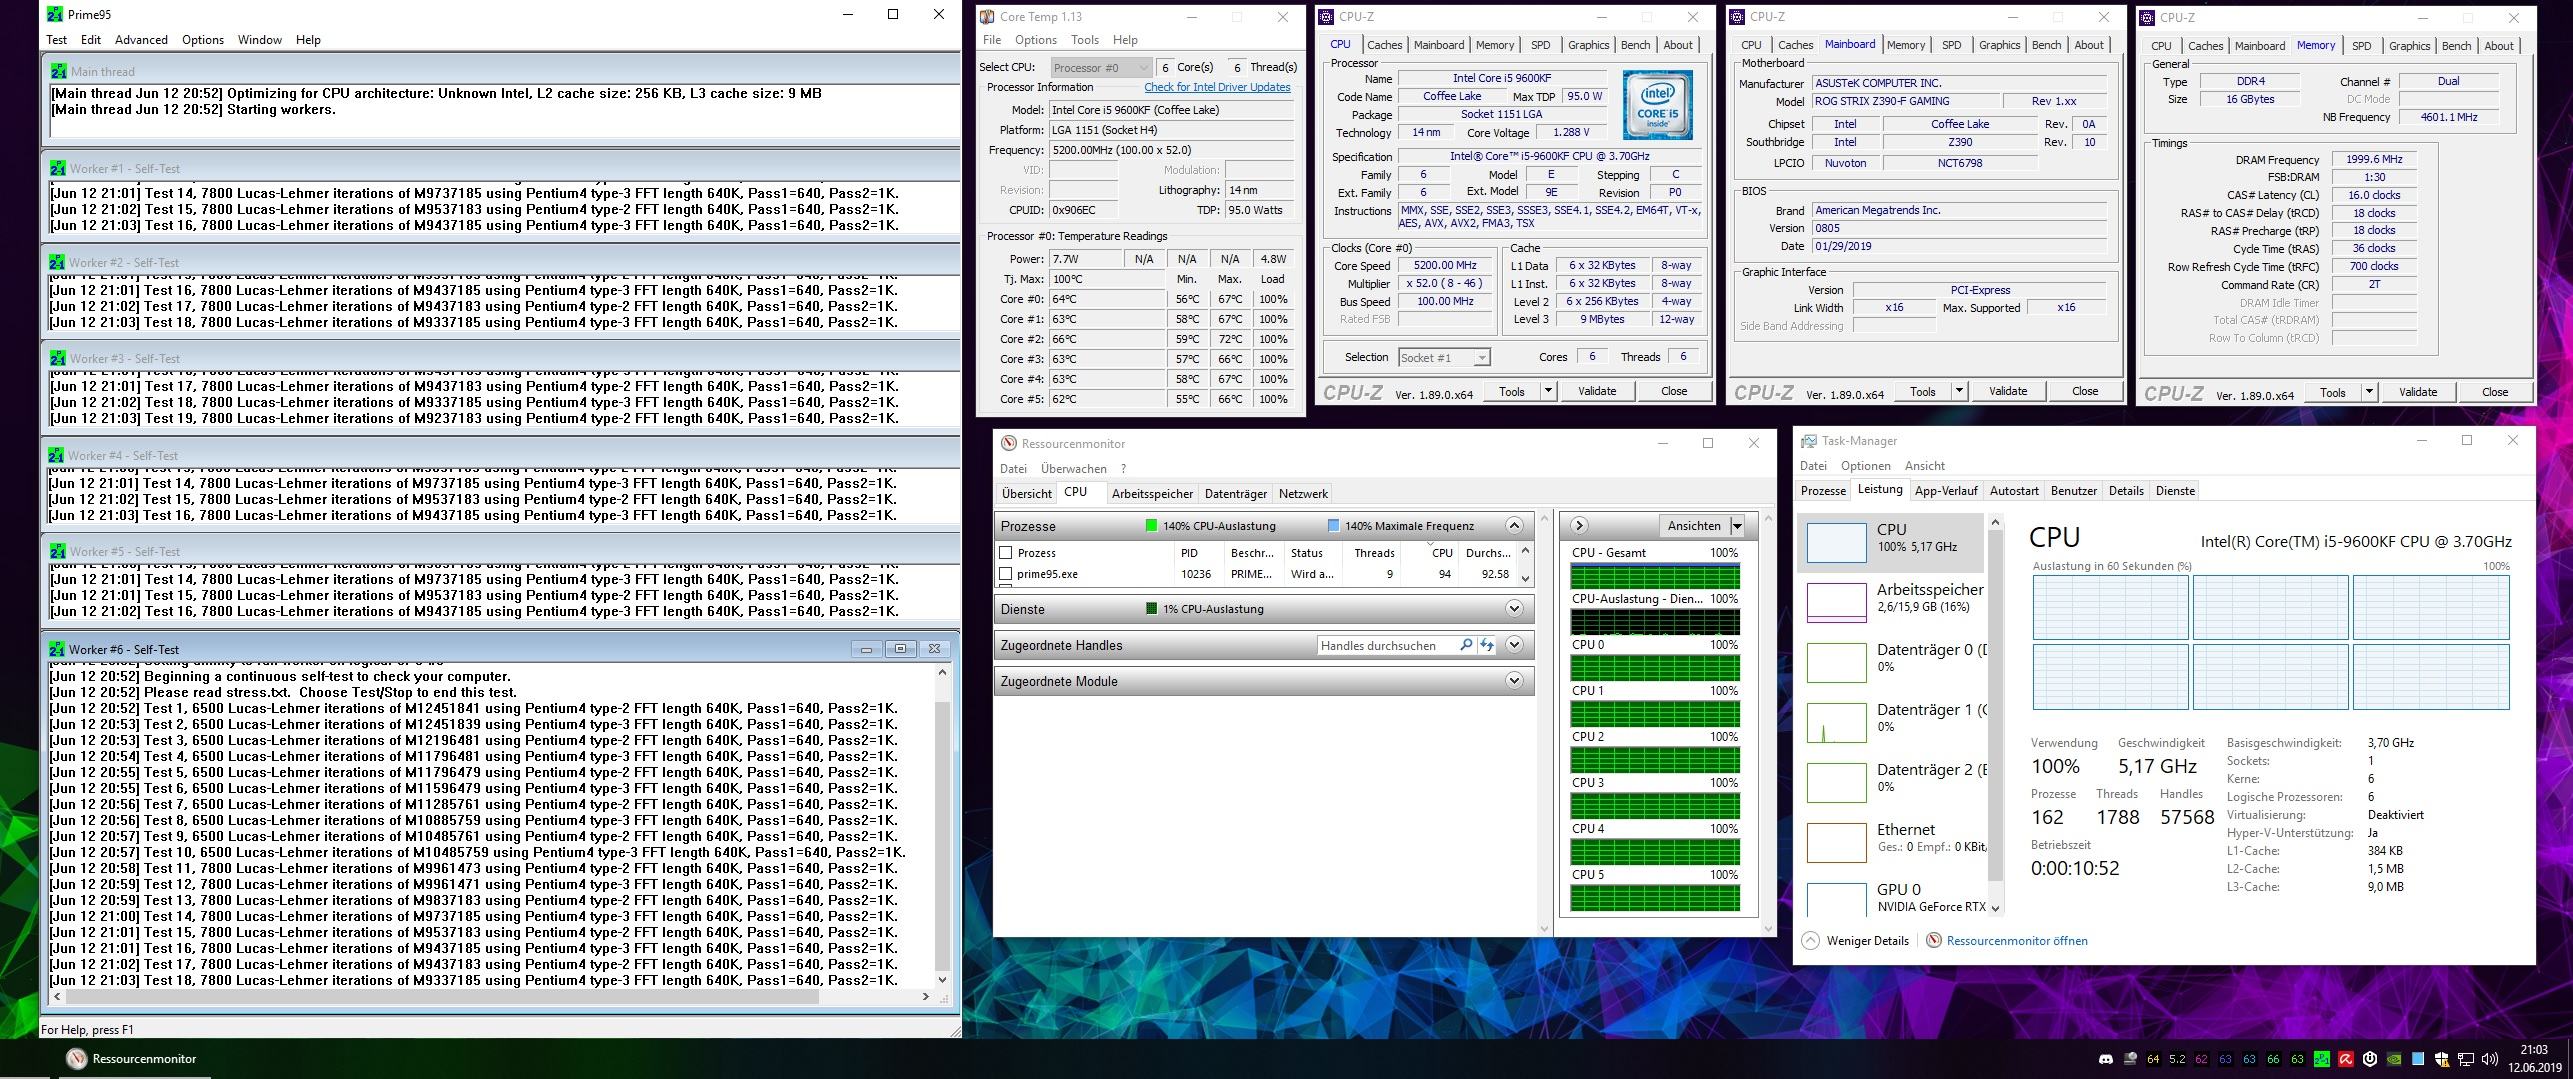
Task: Open the SPD tab in CPU-Z Memory window
Action: (x=2361, y=46)
